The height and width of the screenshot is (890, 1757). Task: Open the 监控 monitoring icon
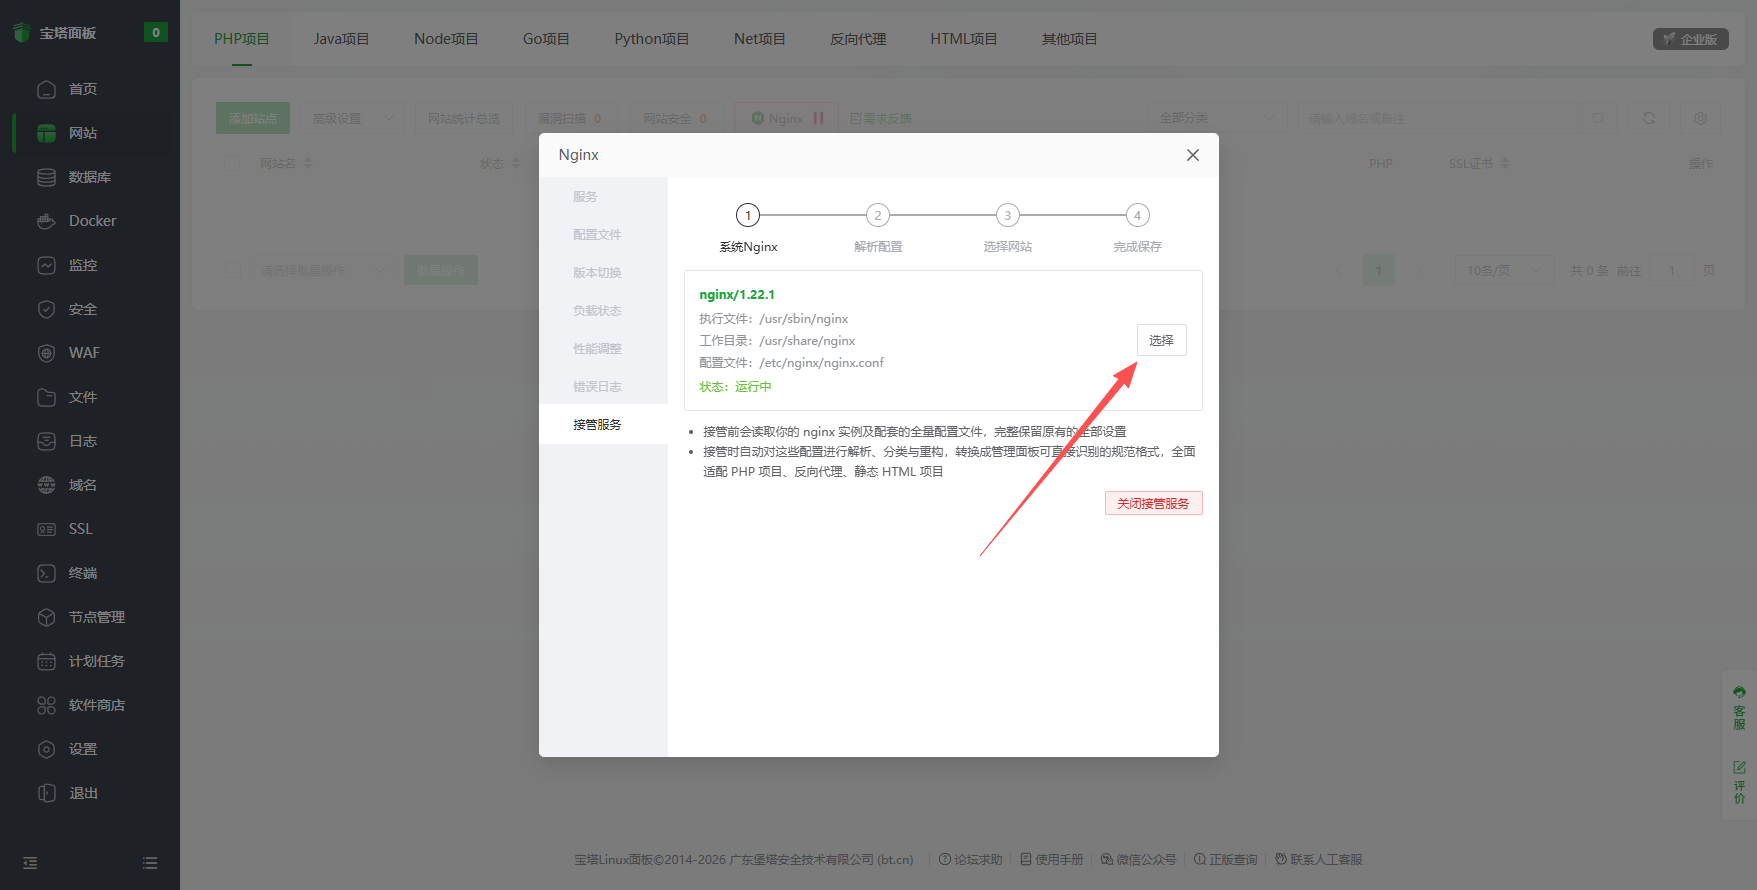(46, 265)
